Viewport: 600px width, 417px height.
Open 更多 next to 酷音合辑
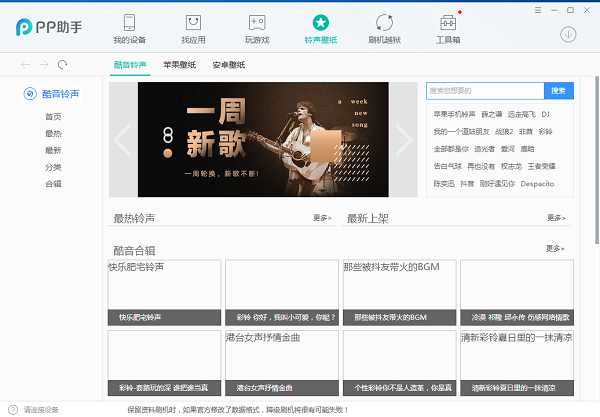(x=555, y=249)
